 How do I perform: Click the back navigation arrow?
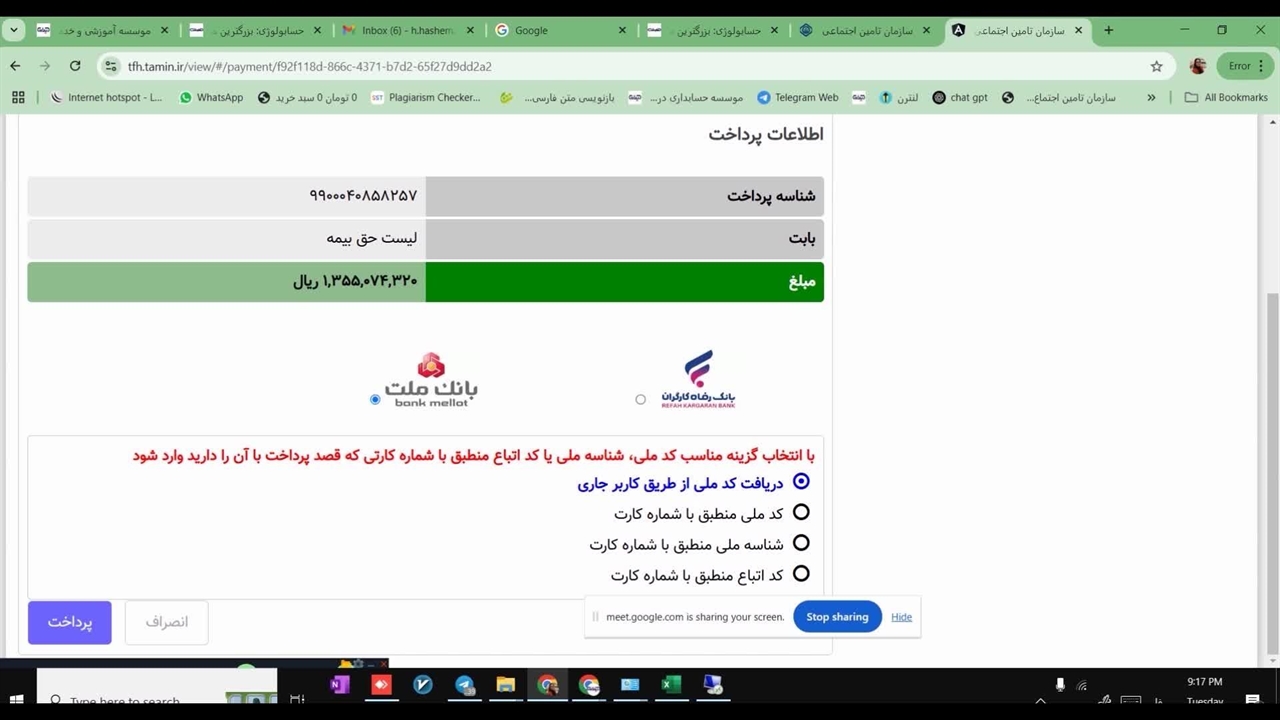15,66
